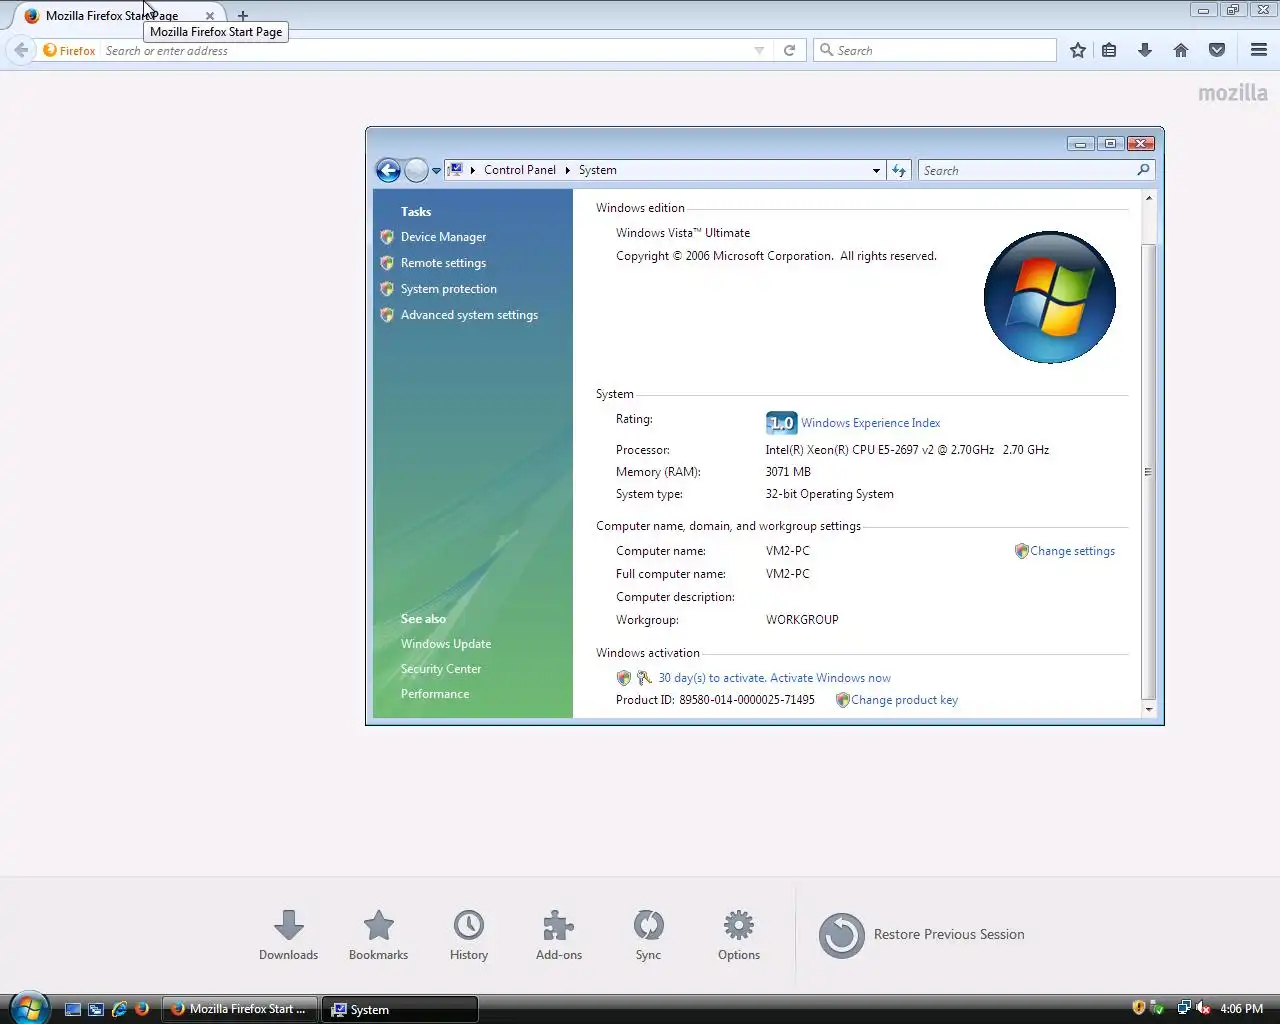
Task: Open the Firefox downloads arrow icon
Action: [x=1145, y=50]
